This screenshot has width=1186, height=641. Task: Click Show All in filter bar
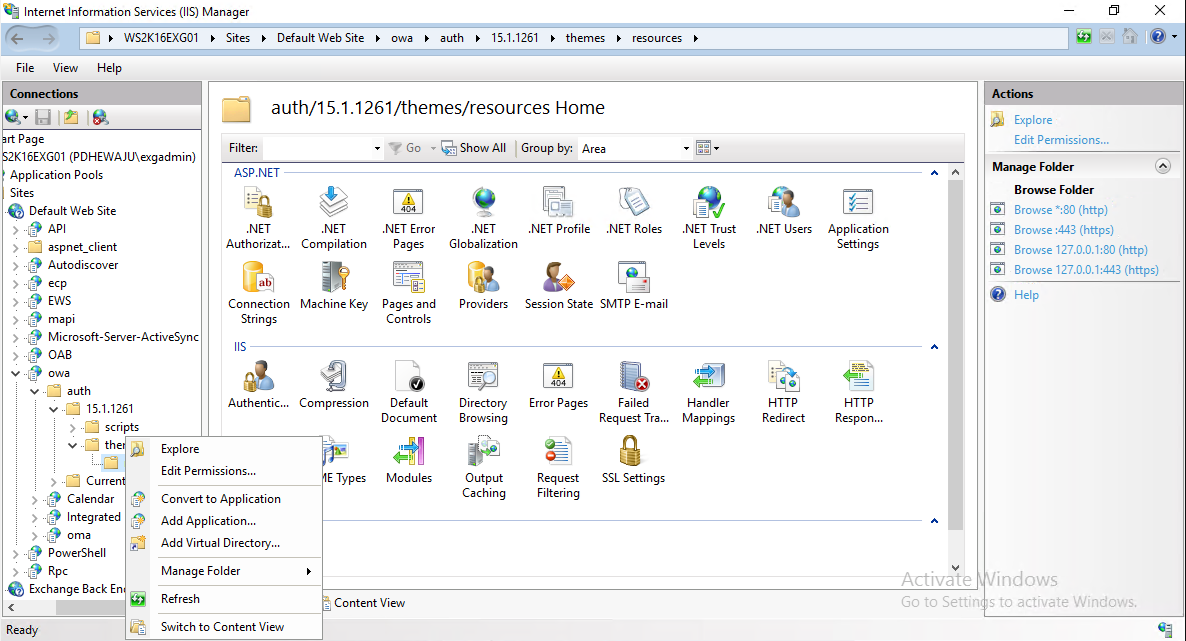[474, 148]
